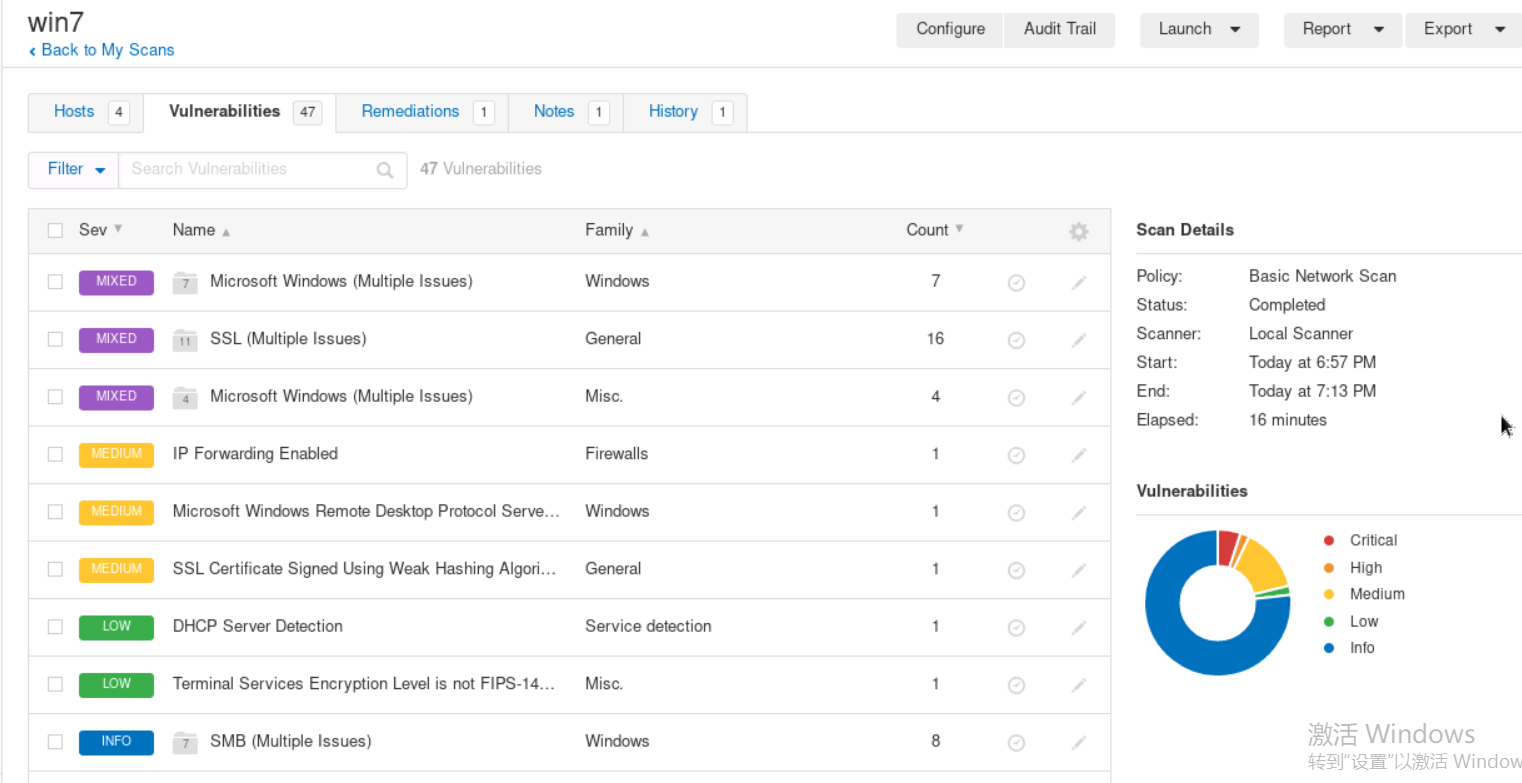Click the folder icon beside SMB (Multiple Issues)
Image resolution: width=1522 pixels, height=783 pixels.
(x=184, y=741)
